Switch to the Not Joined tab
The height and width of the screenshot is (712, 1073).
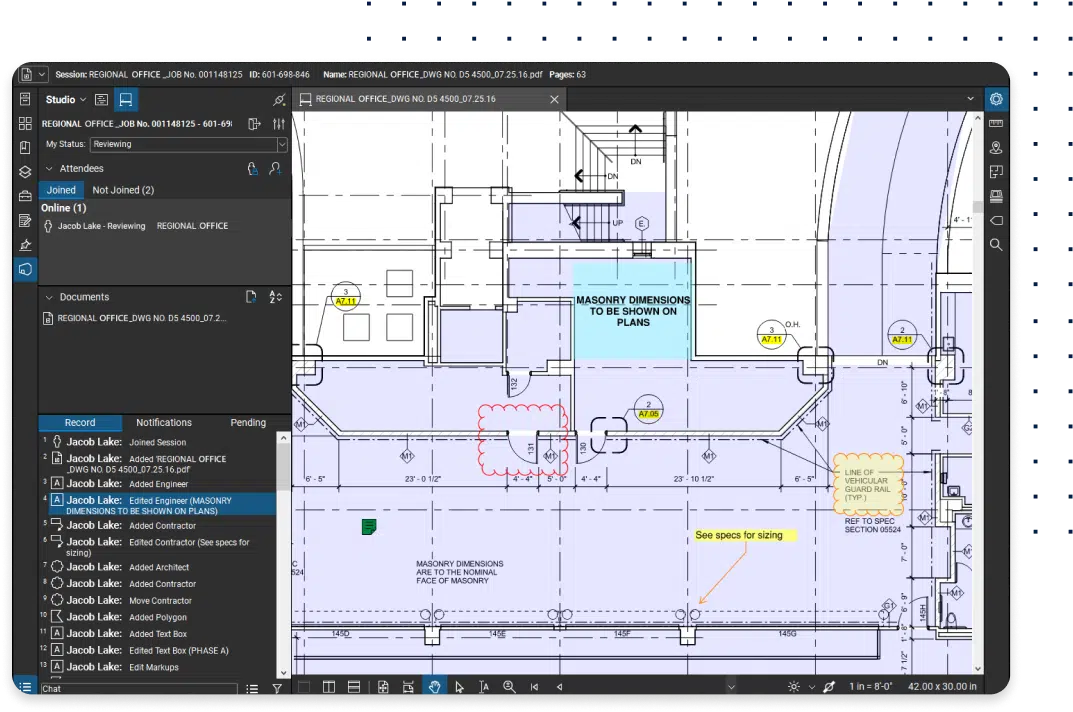[x=123, y=190]
